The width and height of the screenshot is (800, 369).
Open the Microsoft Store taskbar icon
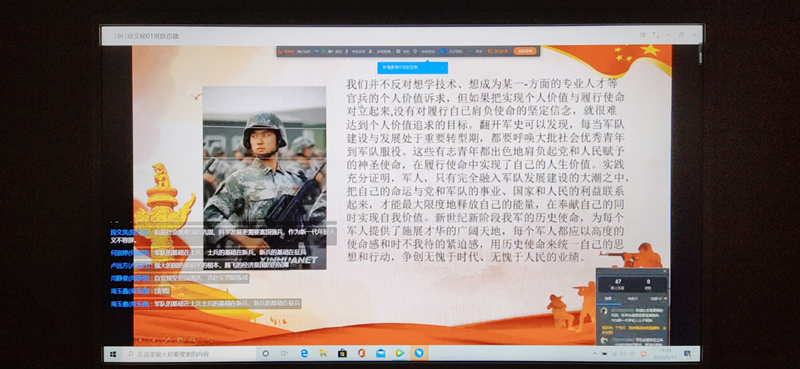coord(342,353)
